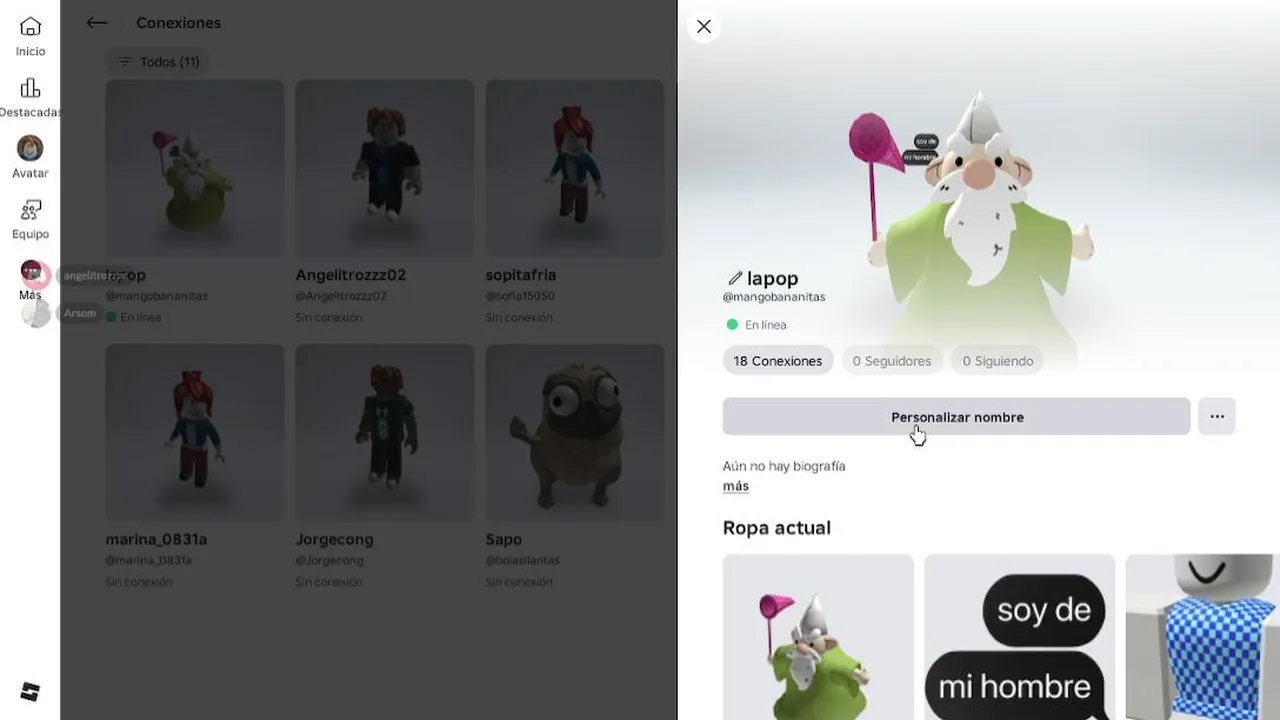Open the Todos (11) filter
The width and height of the screenshot is (1280, 720).
click(158, 62)
